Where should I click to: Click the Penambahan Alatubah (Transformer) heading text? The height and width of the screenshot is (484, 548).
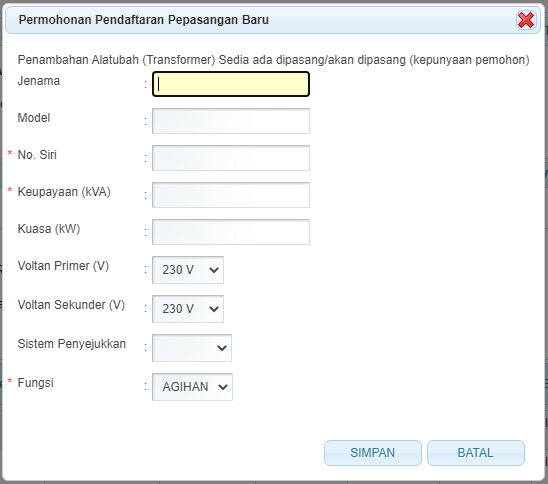pyautogui.click(x=273, y=60)
